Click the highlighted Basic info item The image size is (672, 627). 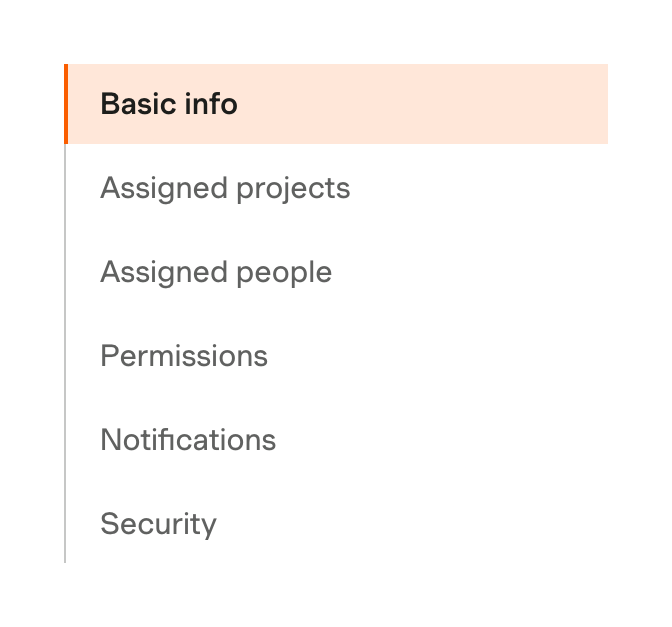click(336, 104)
